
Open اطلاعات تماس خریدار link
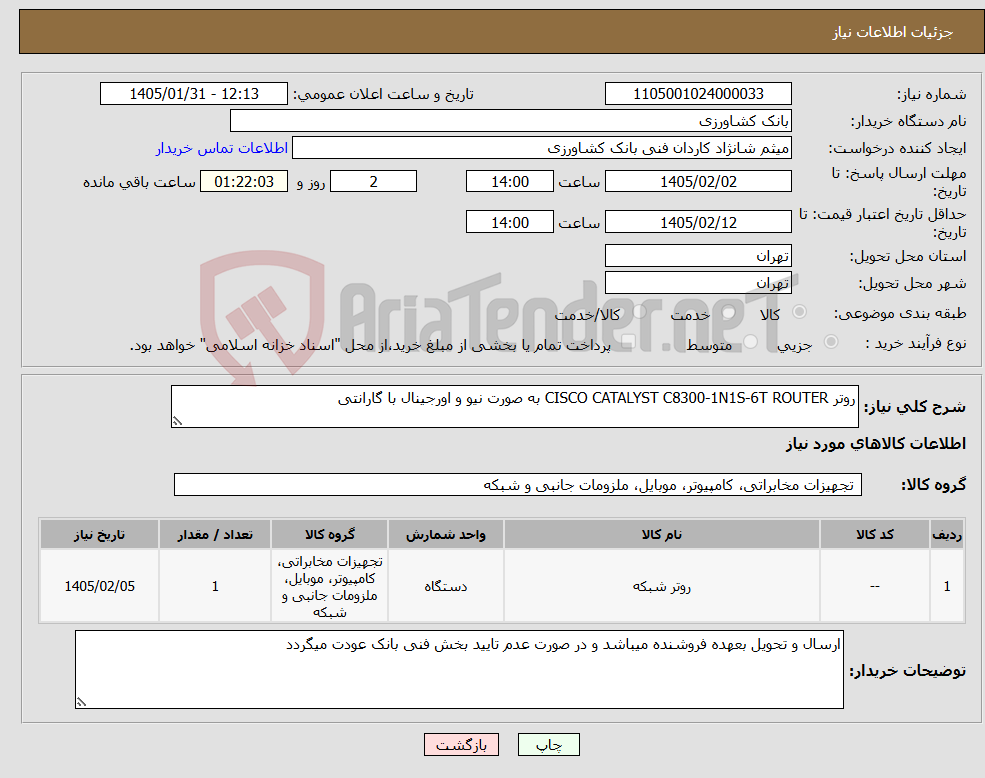click(x=222, y=148)
